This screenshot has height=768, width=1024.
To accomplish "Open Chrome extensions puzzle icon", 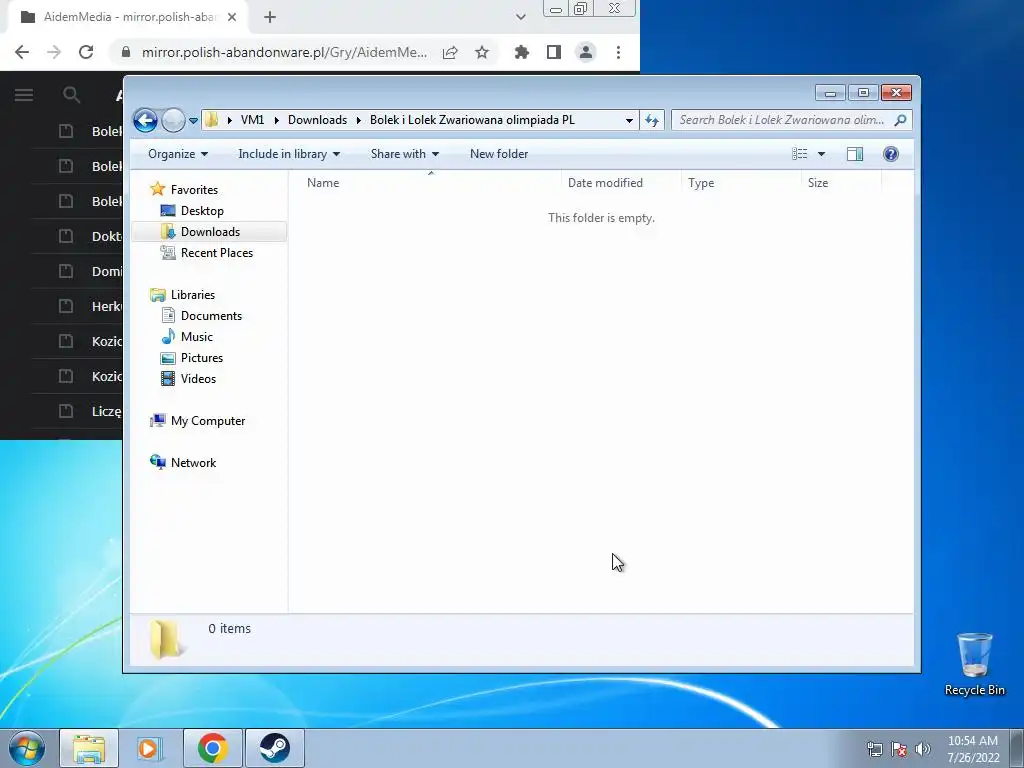I will (521, 52).
